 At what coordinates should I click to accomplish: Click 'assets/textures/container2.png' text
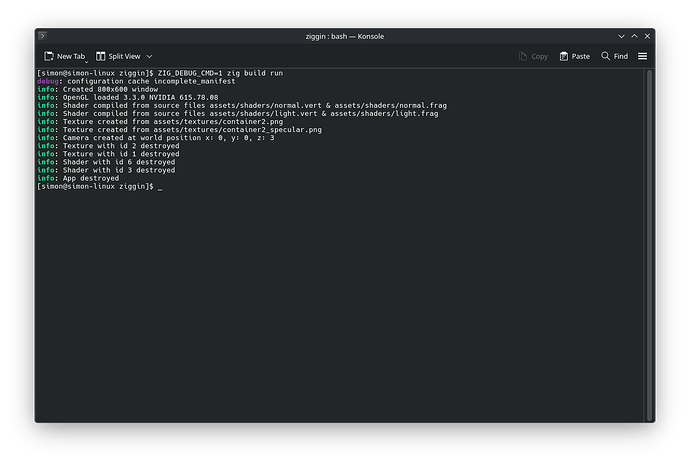click(x=218, y=122)
